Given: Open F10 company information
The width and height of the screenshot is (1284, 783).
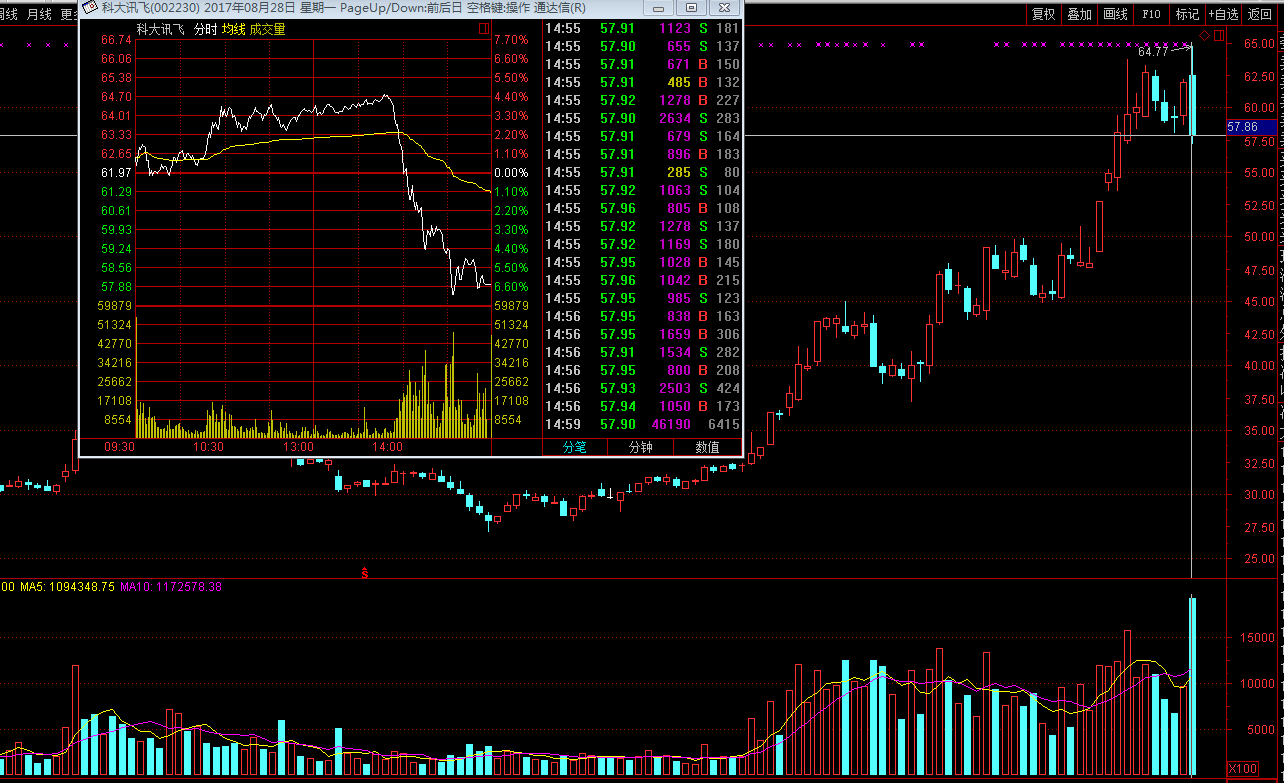Looking at the screenshot, I should pos(1151,14).
